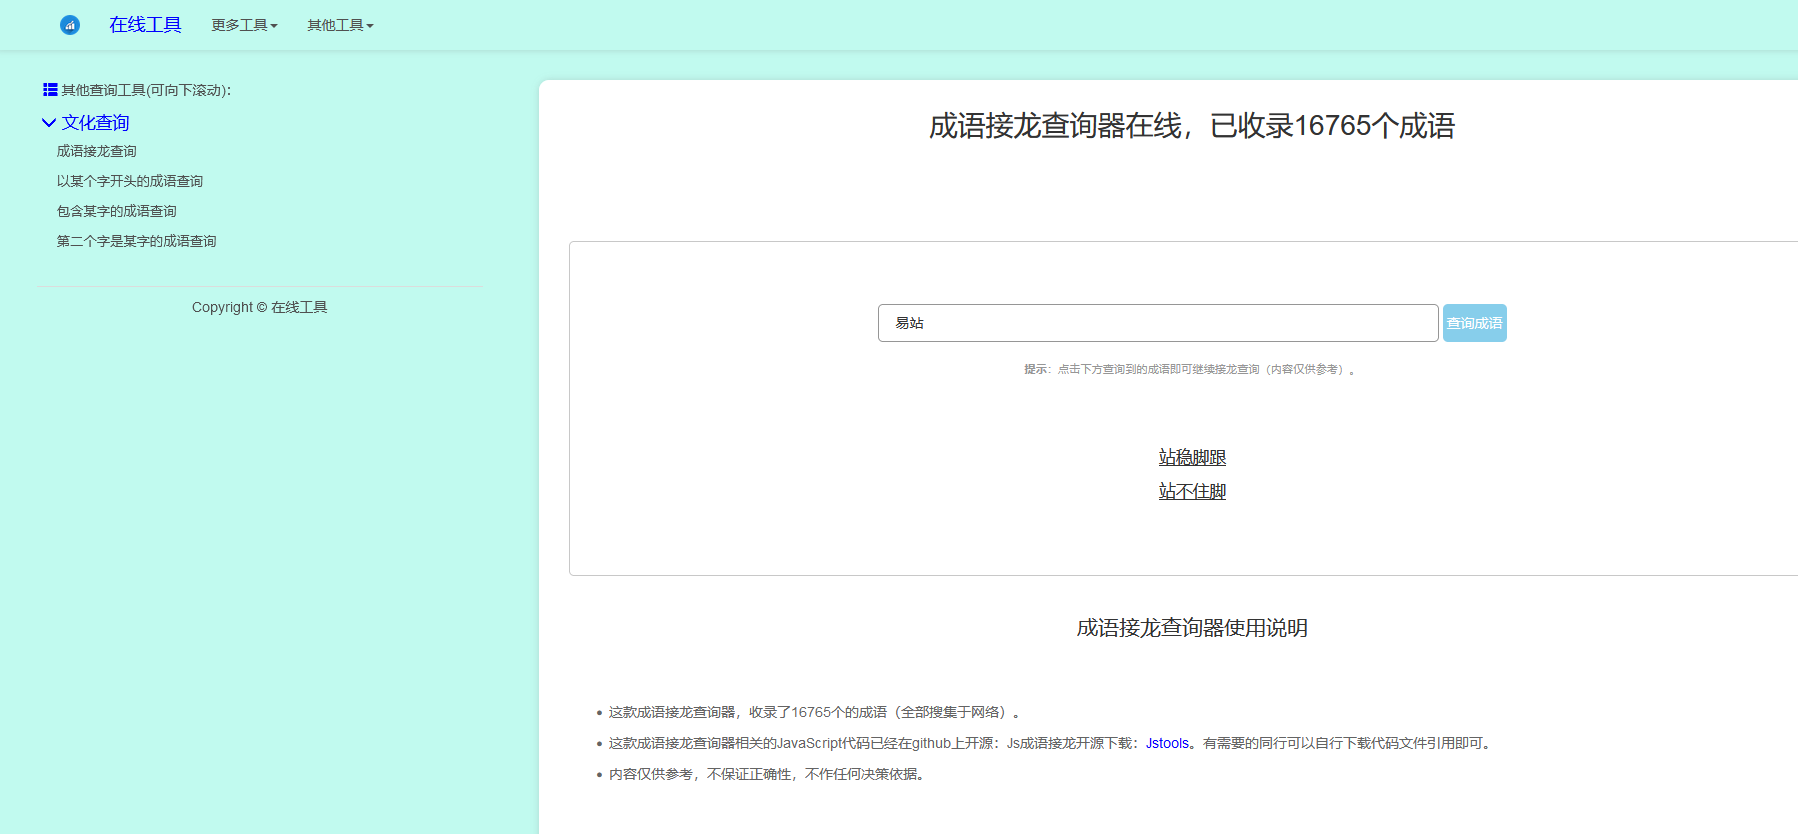Open 成语接龙查询 in the sidebar
Image resolution: width=1798 pixels, height=834 pixels.
(97, 151)
